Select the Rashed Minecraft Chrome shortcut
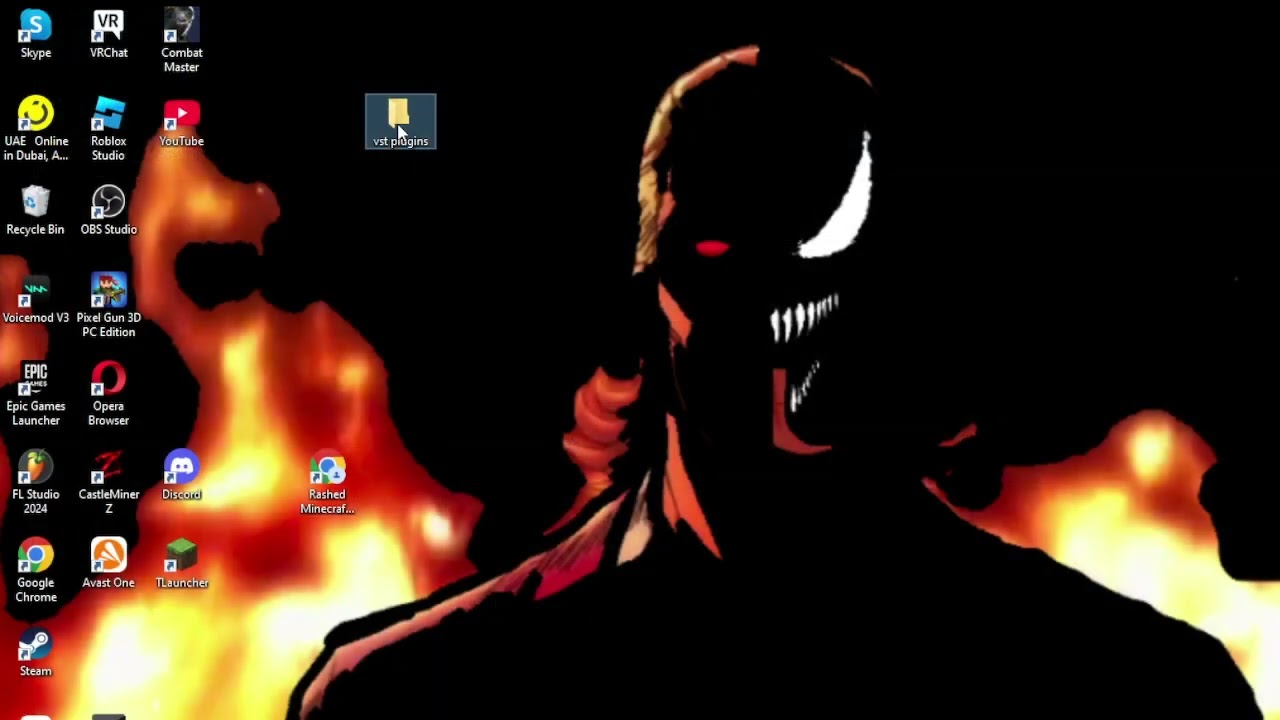 point(327,483)
